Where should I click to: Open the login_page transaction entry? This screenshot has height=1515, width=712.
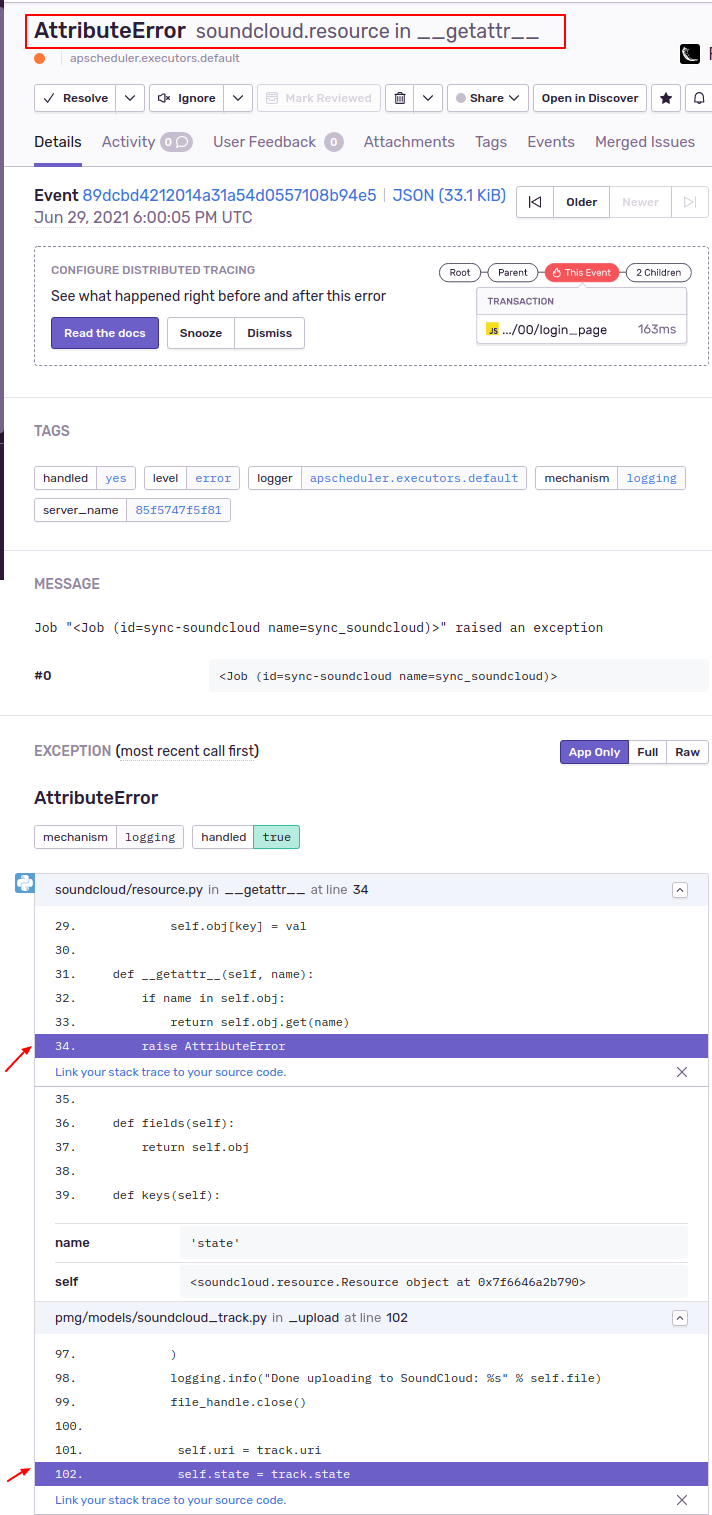point(581,329)
